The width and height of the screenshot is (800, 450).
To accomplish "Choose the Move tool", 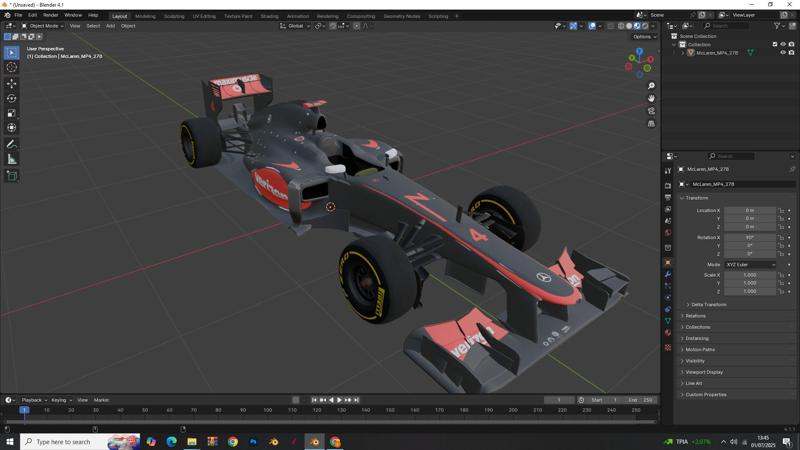I will (x=12, y=83).
